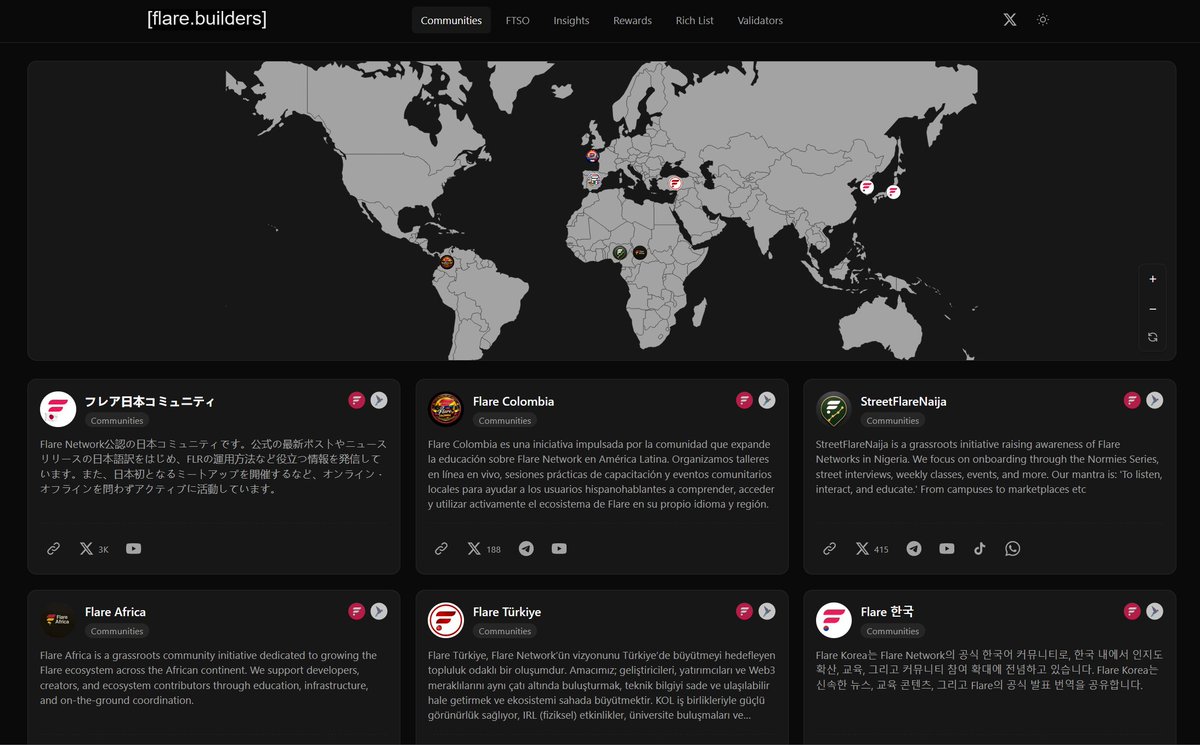Click Communities tag on Flare Türkiye card

[505, 631]
